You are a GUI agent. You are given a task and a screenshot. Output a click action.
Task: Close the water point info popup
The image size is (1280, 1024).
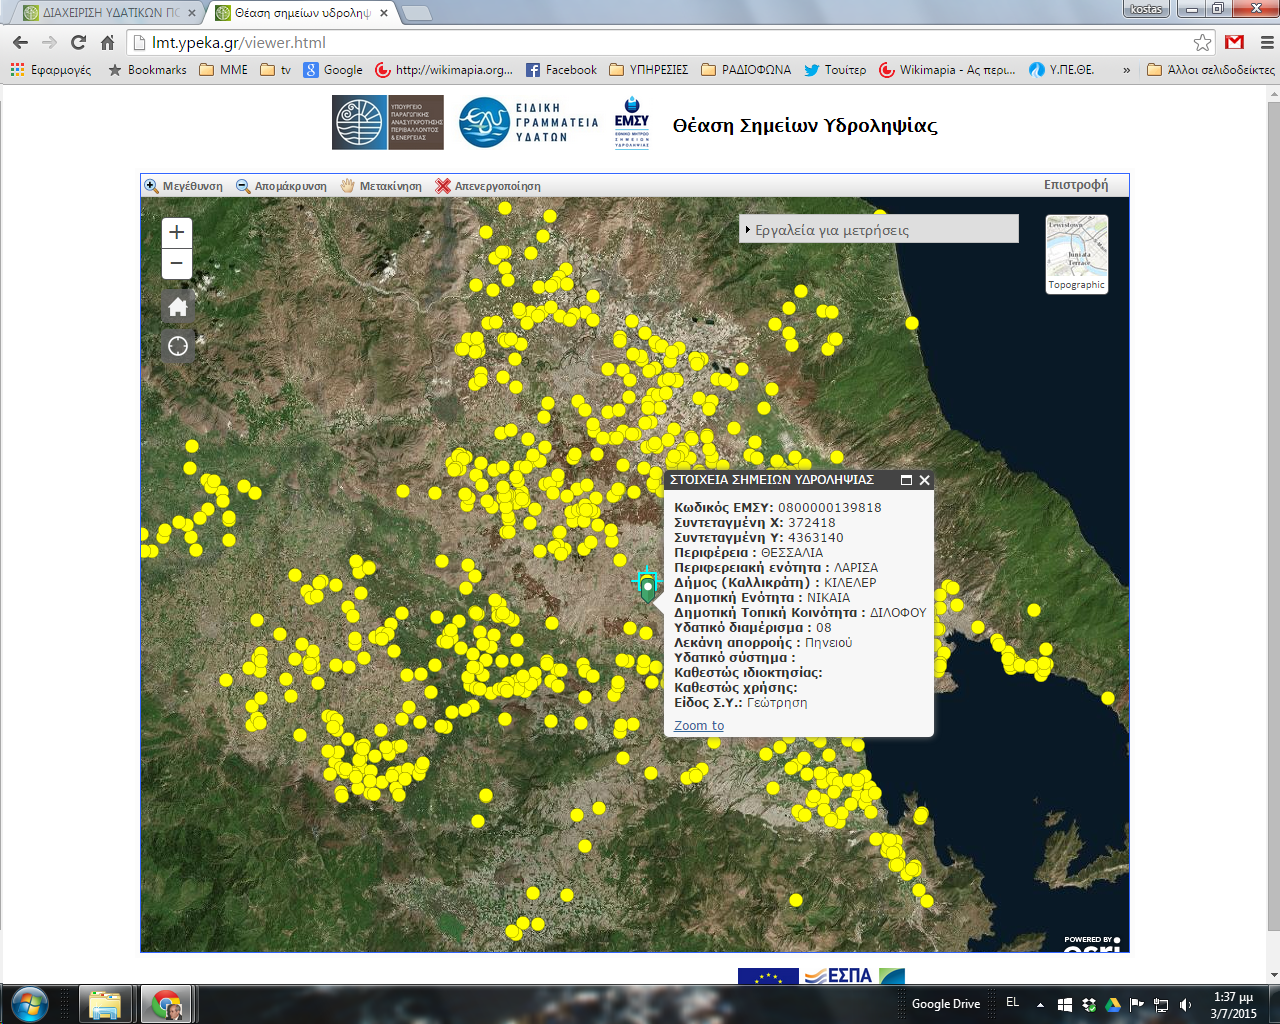tap(925, 480)
